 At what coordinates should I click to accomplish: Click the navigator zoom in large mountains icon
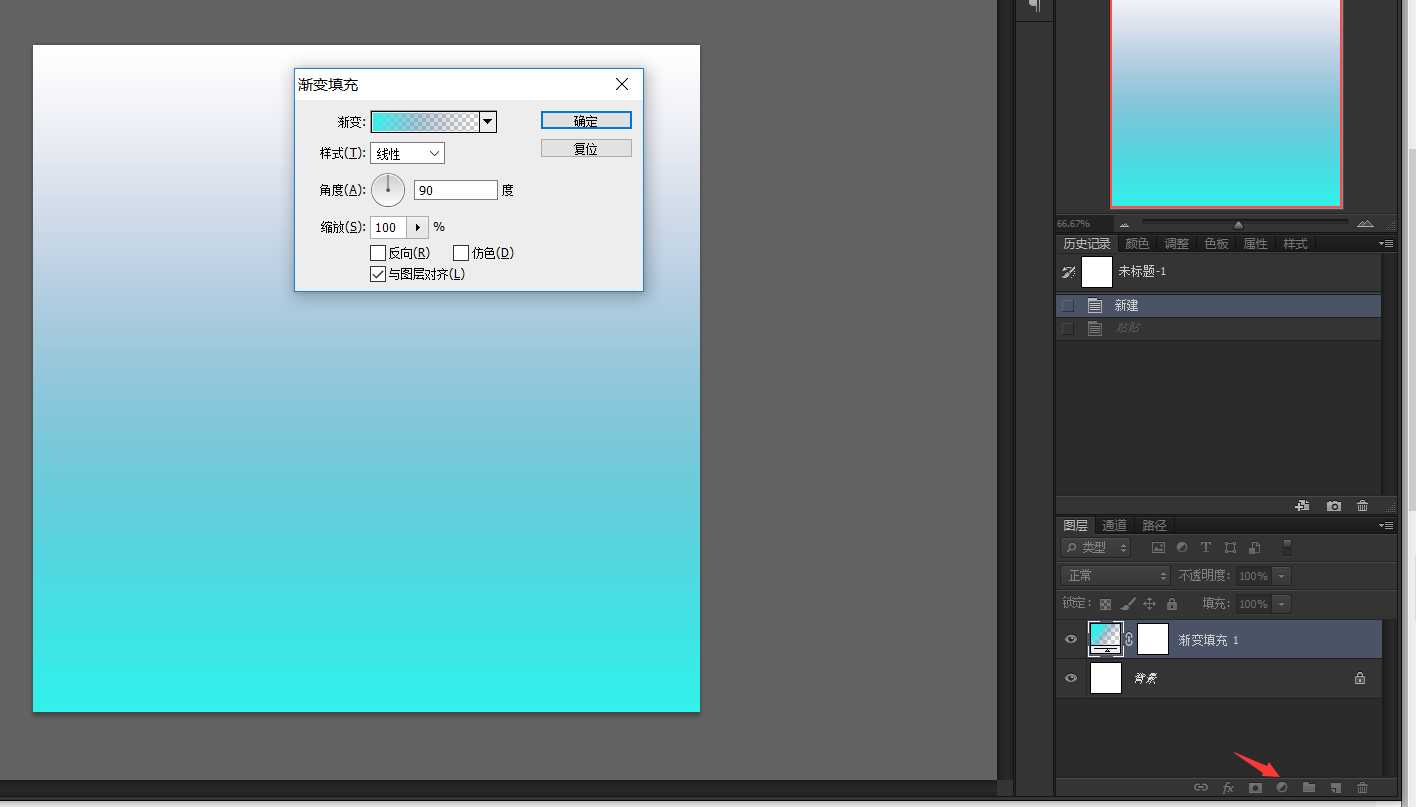point(1365,223)
